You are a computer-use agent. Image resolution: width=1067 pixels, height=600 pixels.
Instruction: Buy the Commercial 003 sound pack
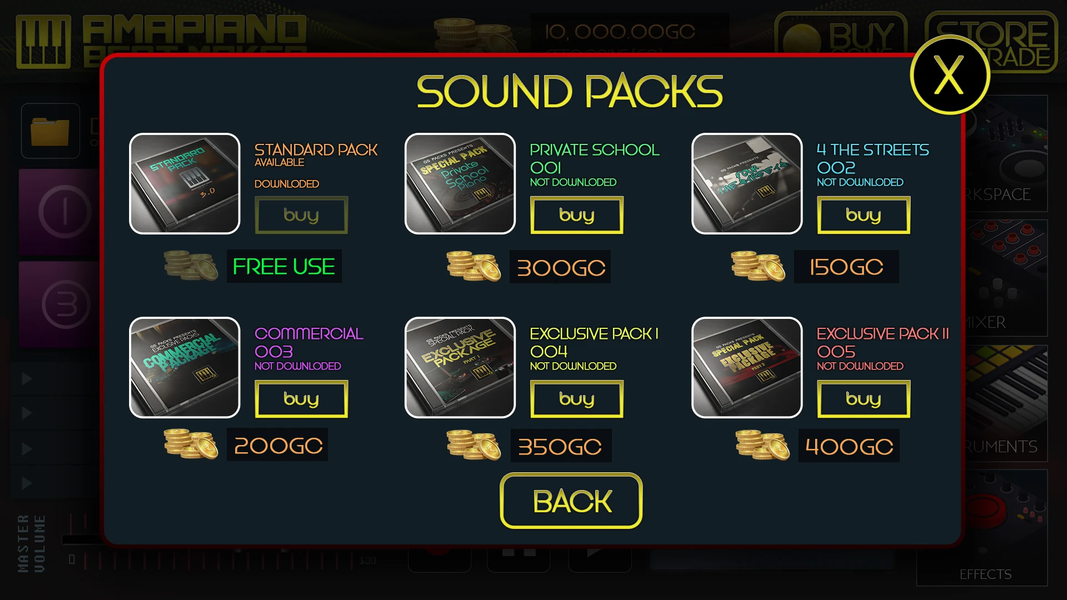[301, 399]
